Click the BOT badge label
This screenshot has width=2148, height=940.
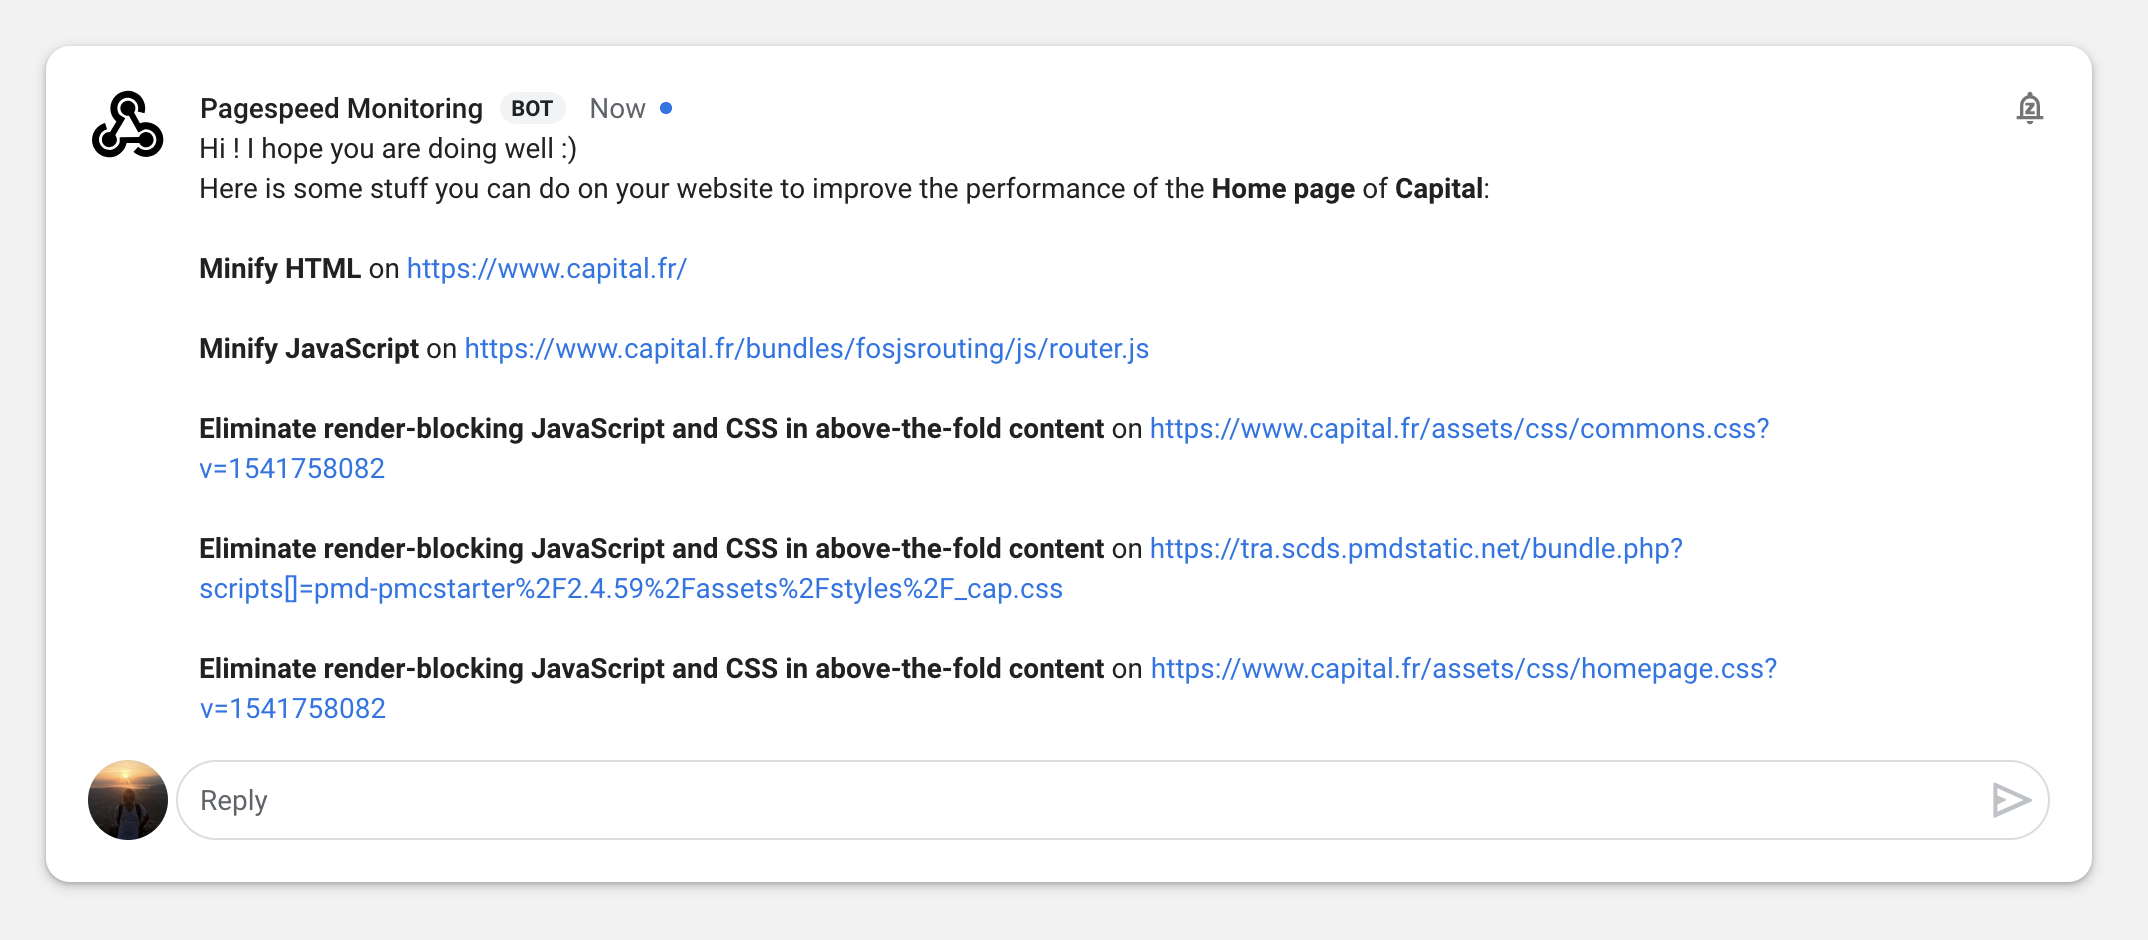click(x=532, y=108)
